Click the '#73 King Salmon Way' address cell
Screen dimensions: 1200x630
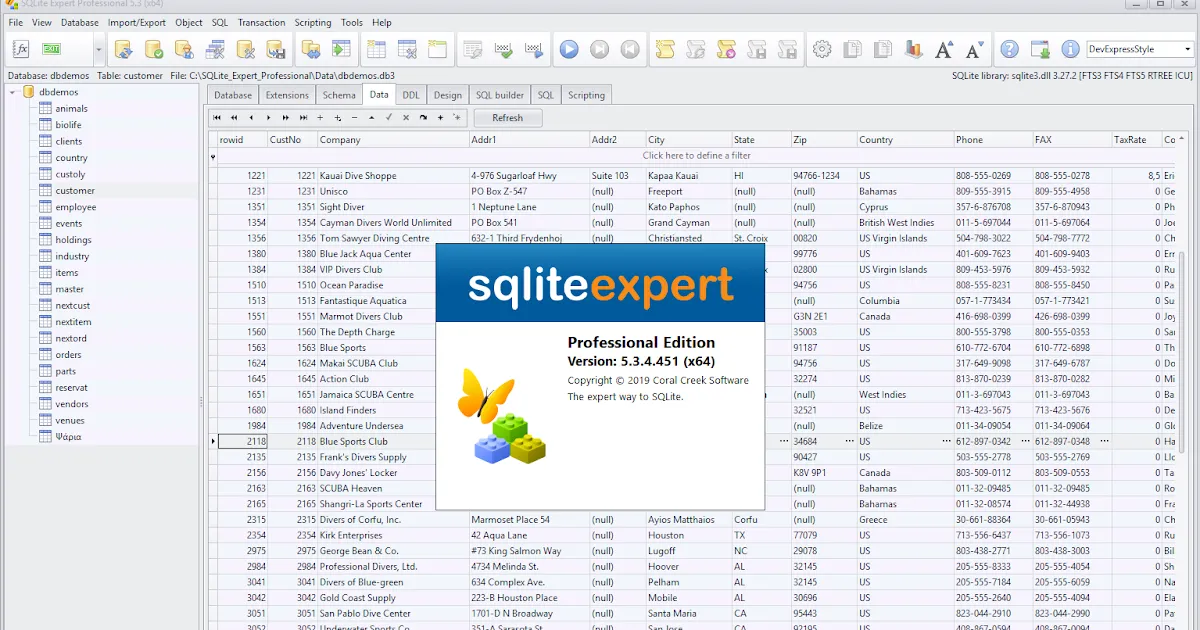(x=529, y=551)
